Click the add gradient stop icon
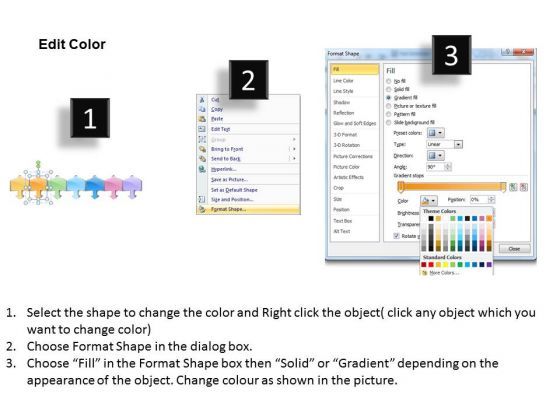This screenshot has width=560, height=420. click(513, 187)
